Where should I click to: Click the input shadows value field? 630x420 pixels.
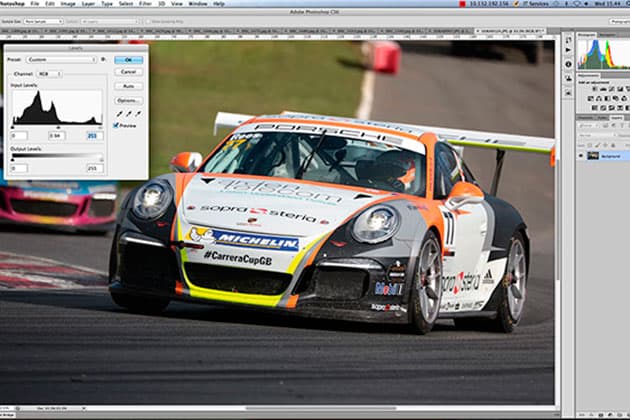[19, 136]
